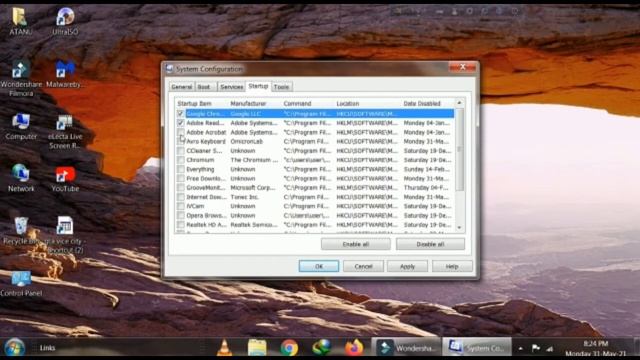Click the Windows Start orb
640x360 pixels.
point(15,348)
